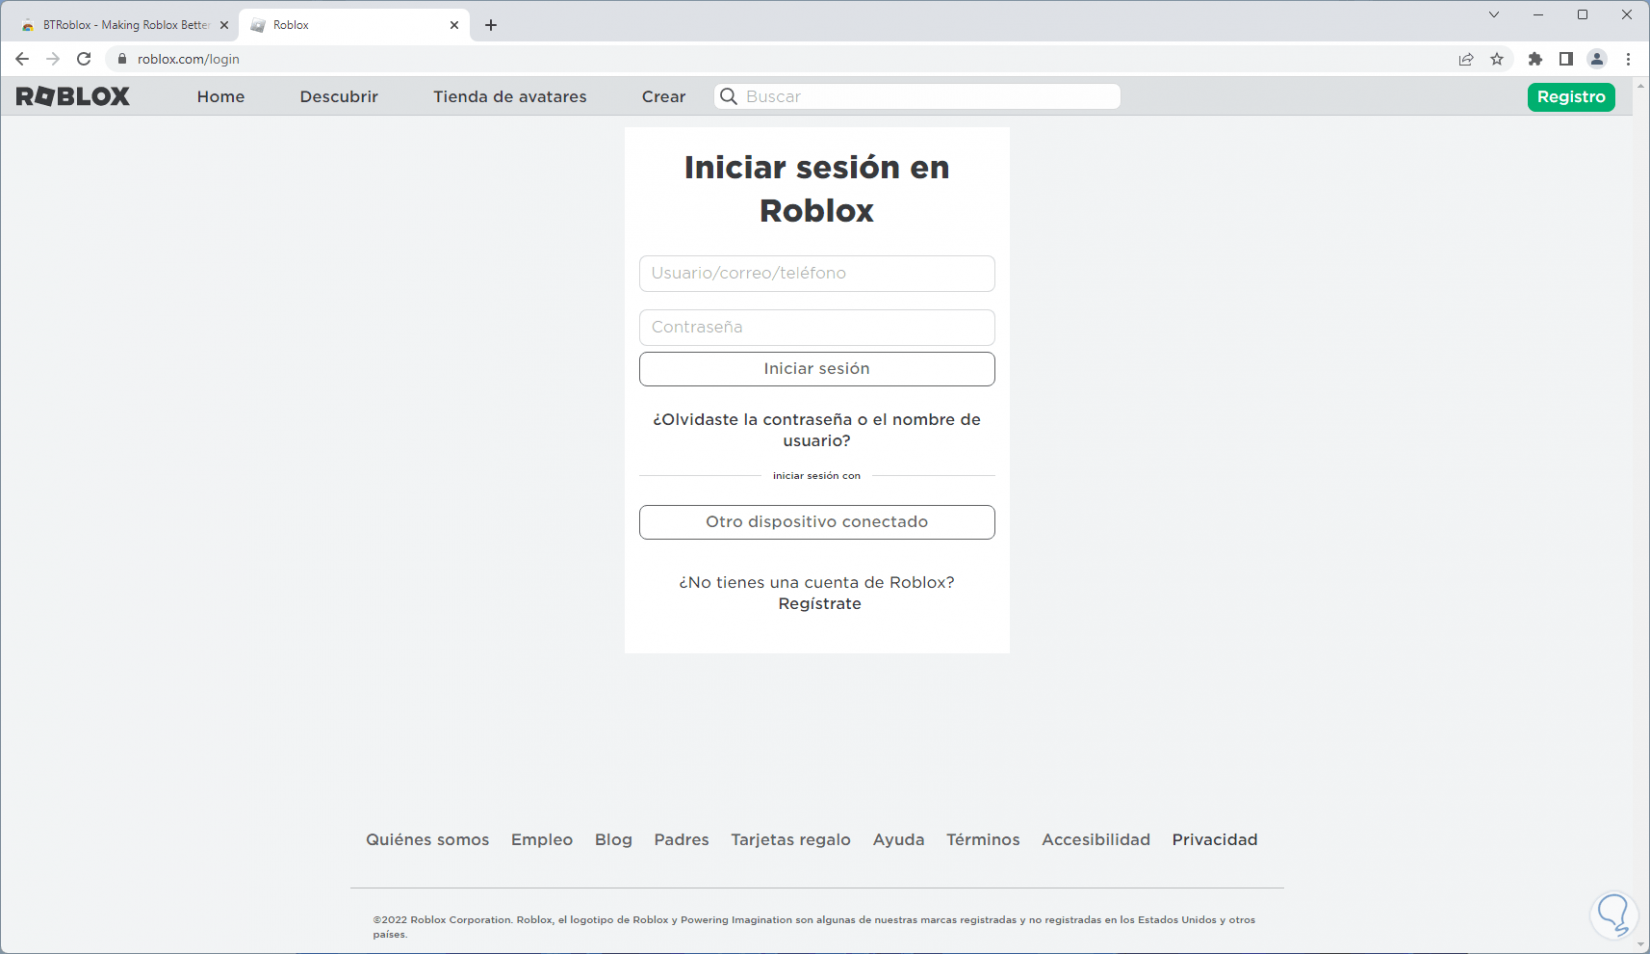Click the Roblox logo in the navbar

point(73,96)
